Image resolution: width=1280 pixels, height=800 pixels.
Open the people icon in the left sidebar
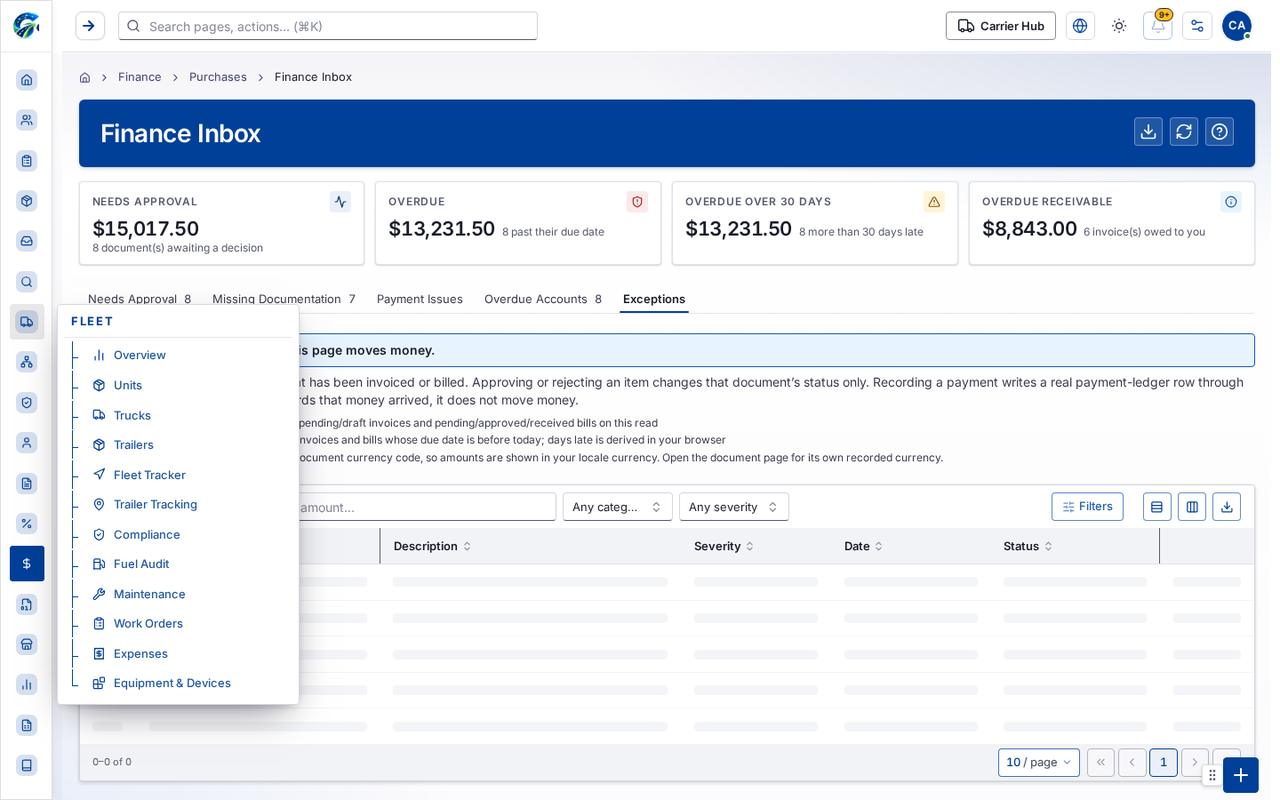point(27,120)
